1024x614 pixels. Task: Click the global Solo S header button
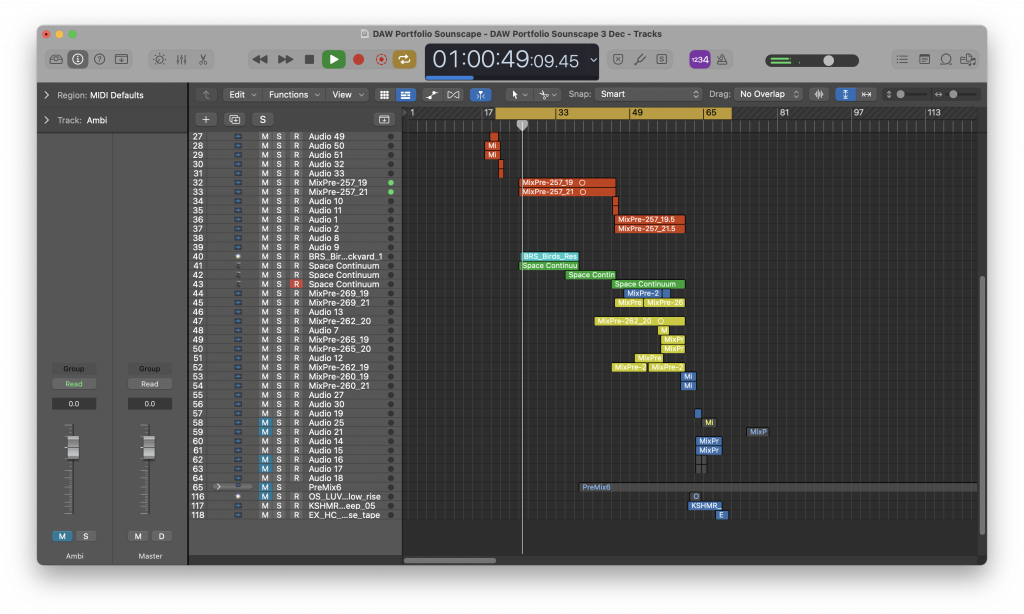coord(263,120)
